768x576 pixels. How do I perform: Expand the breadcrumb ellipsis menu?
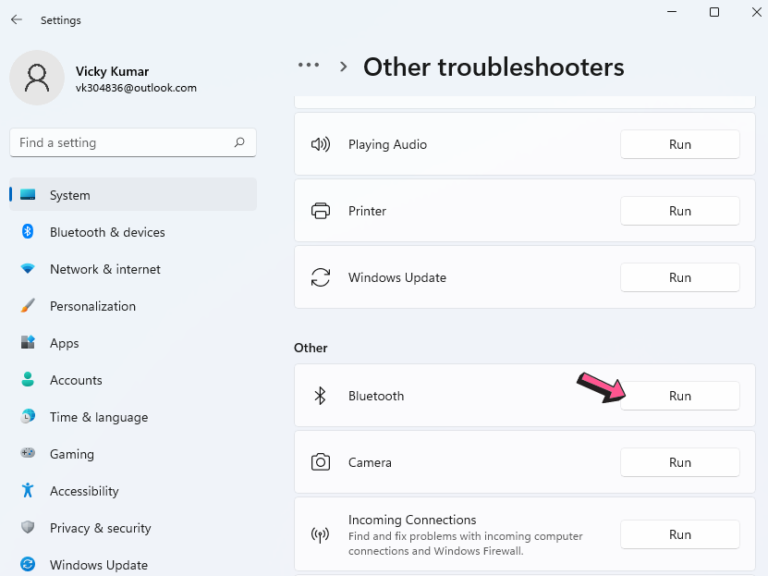tap(309, 66)
